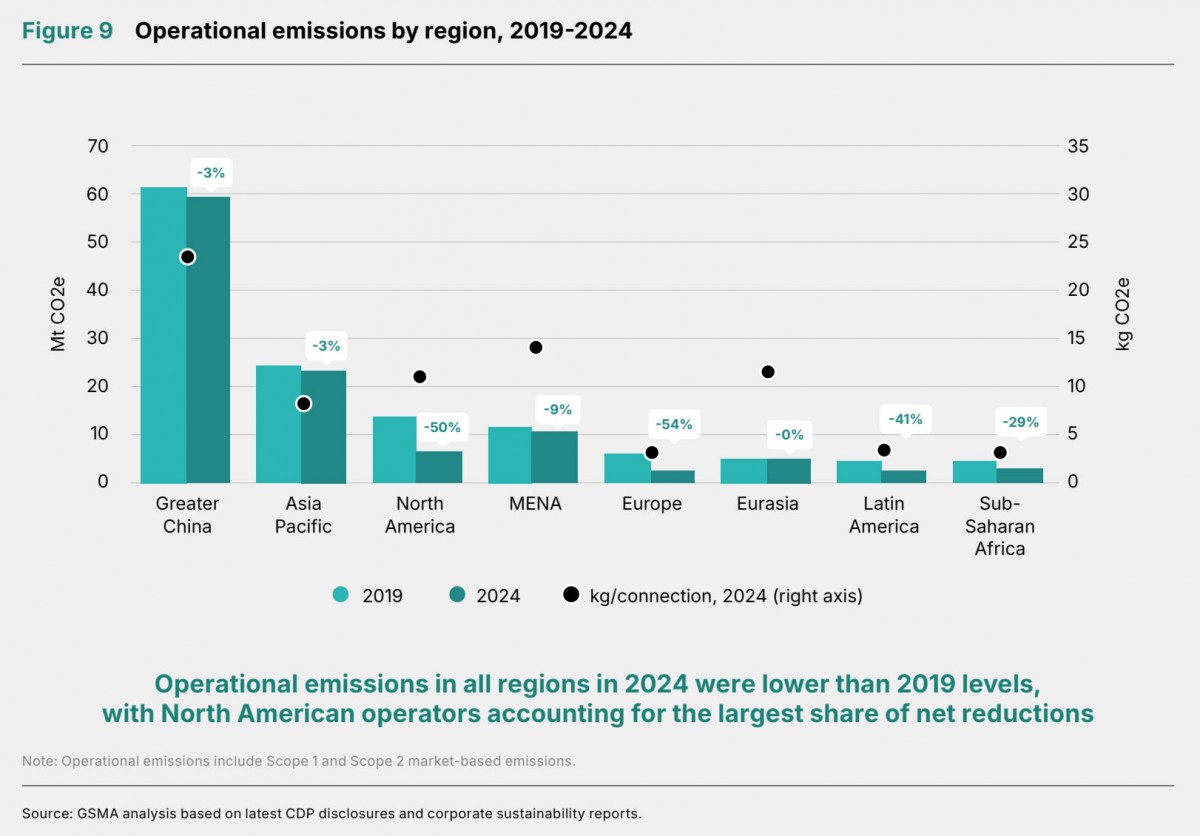Image resolution: width=1200 pixels, height=836 pixels.
Task: Click the '2019' legend text
Action: [382, 596]
